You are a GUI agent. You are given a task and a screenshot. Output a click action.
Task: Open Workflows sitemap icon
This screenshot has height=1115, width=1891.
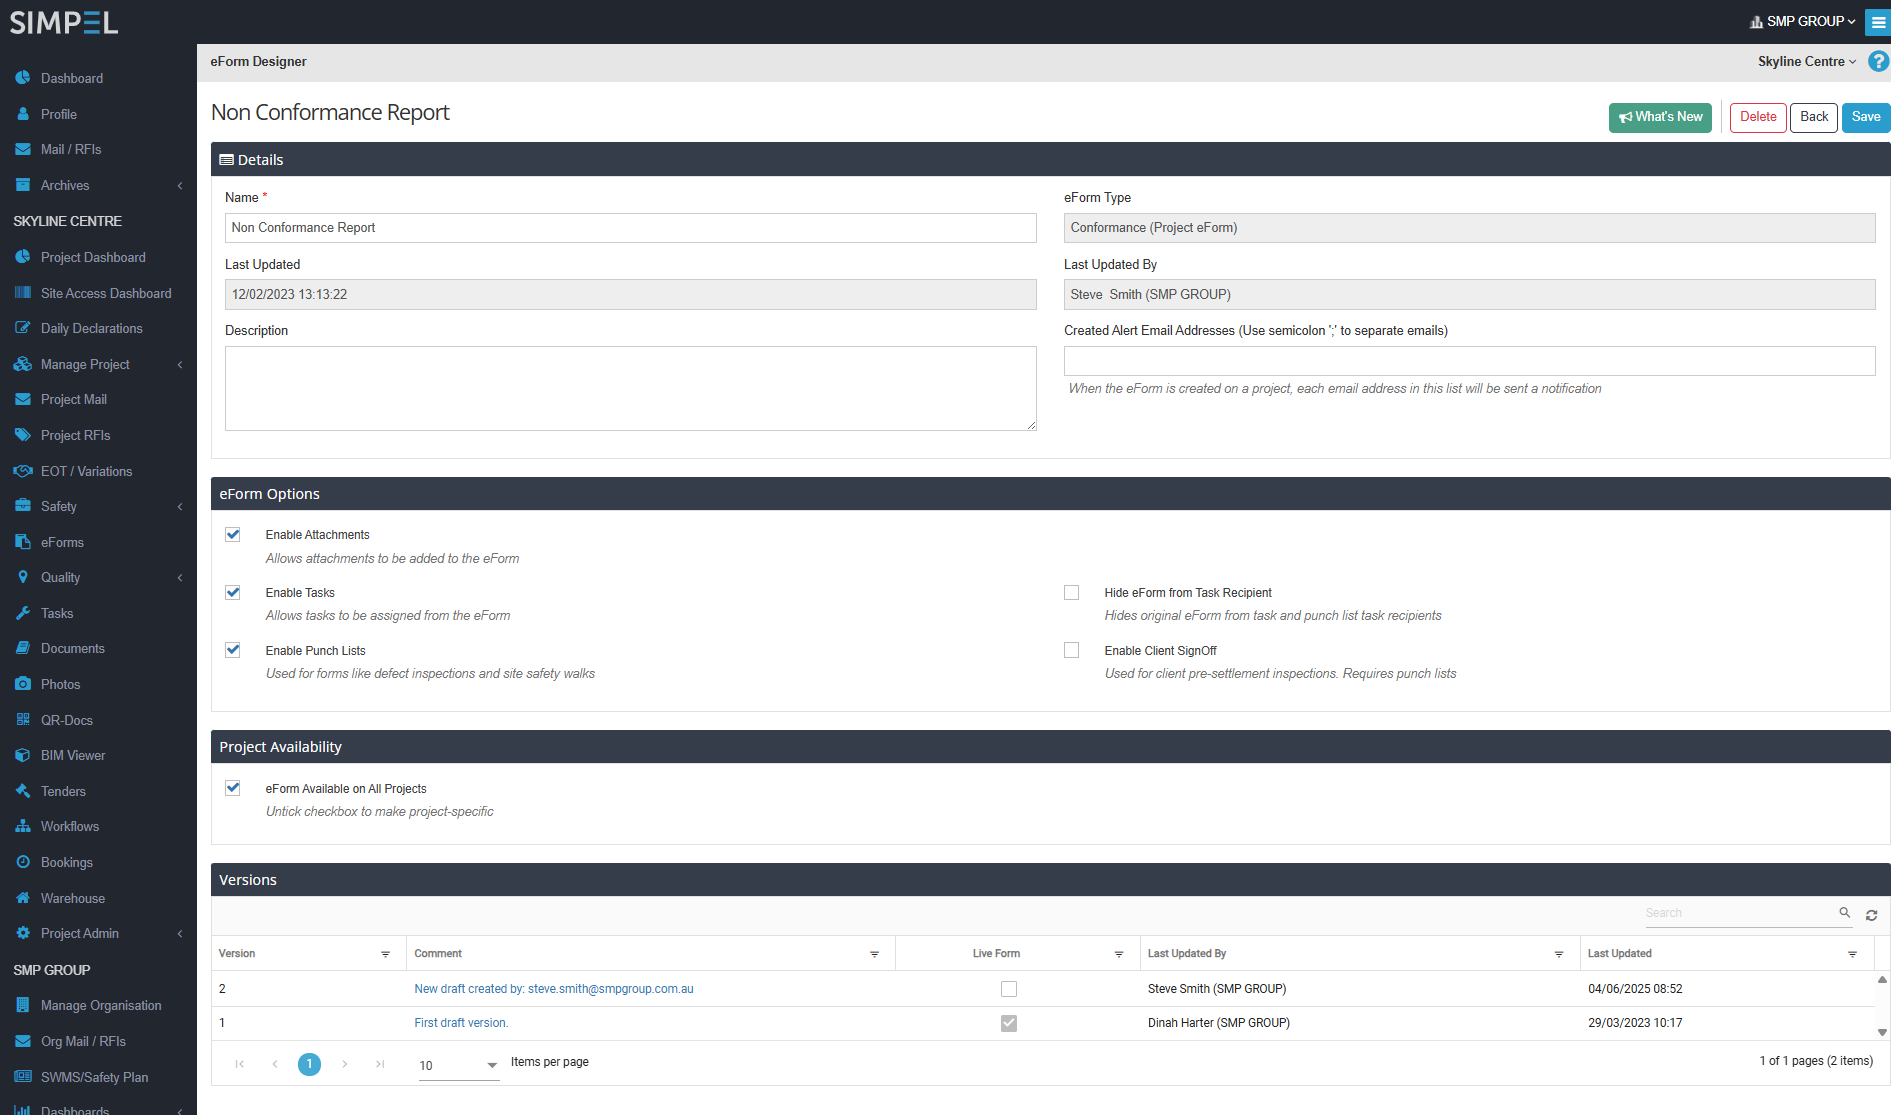(x=23, y=826)
